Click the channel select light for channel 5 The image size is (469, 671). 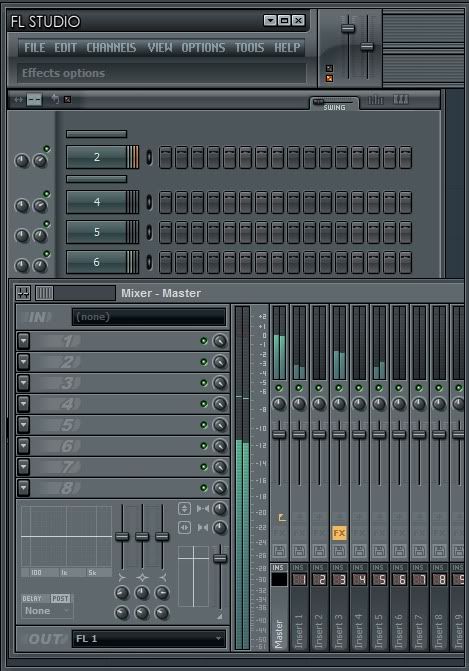pyautogui.click(x=149, y=232)
